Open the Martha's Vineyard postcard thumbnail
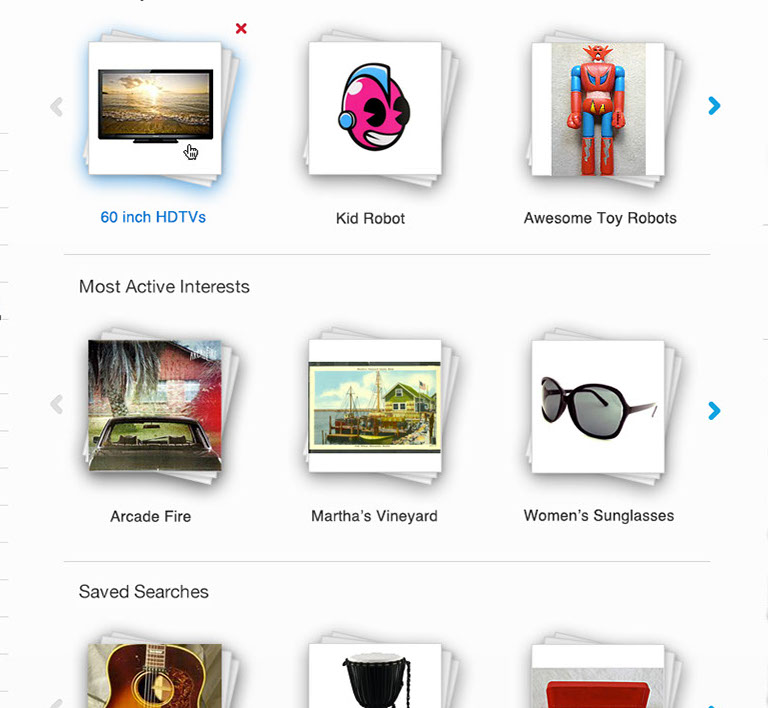The height and width of the screenshot is (708, 768). pyautogui.click(x=375, y=406)
